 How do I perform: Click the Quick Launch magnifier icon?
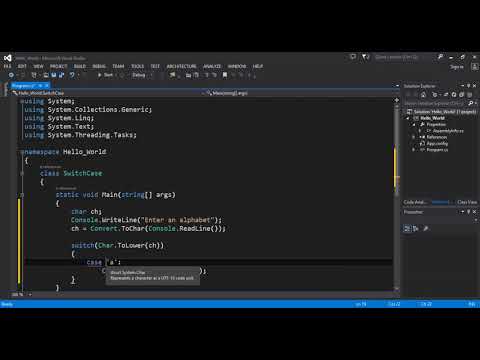point(440,57)
